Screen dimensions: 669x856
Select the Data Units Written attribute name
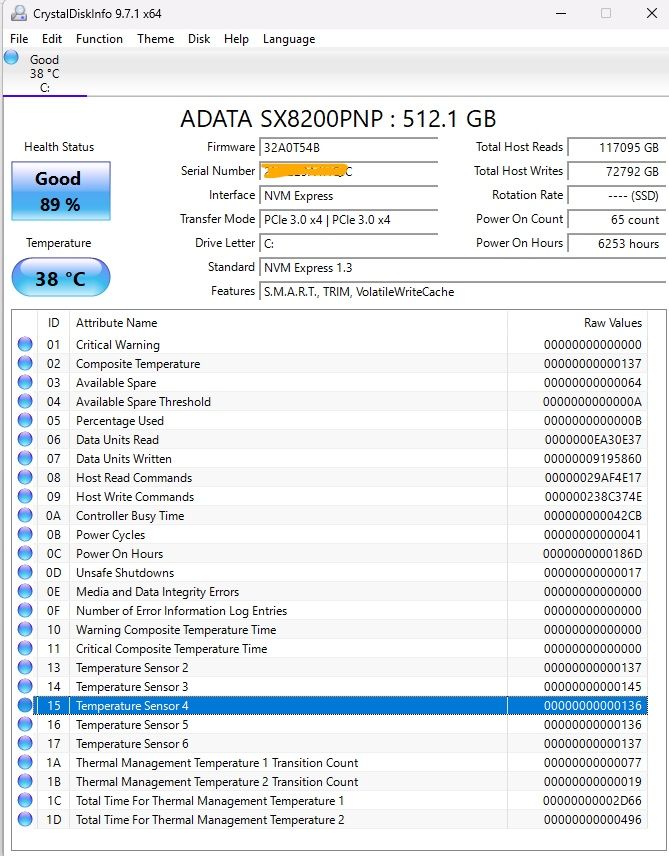click(x=124, y=459)
